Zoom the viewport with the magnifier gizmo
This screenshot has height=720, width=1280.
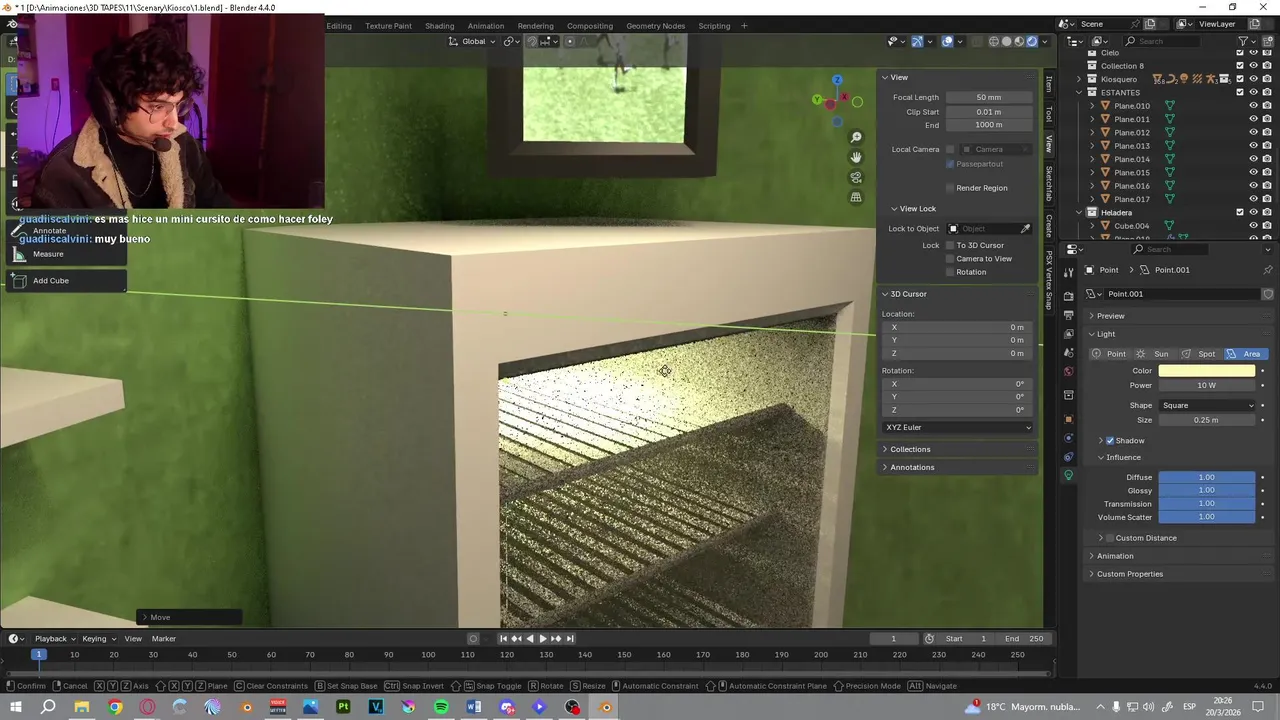856,137
